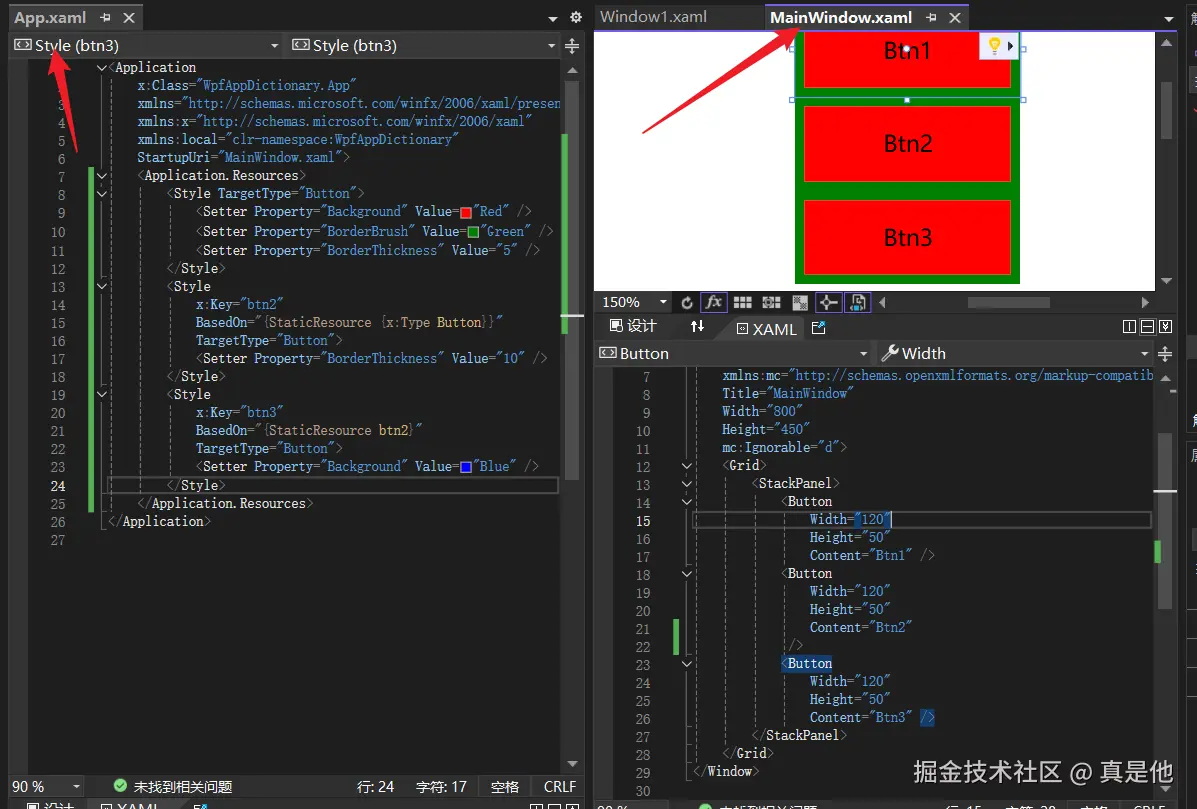Select the Btn2 button in designer
1197x809 pixels.
click(x=907, y=143)
